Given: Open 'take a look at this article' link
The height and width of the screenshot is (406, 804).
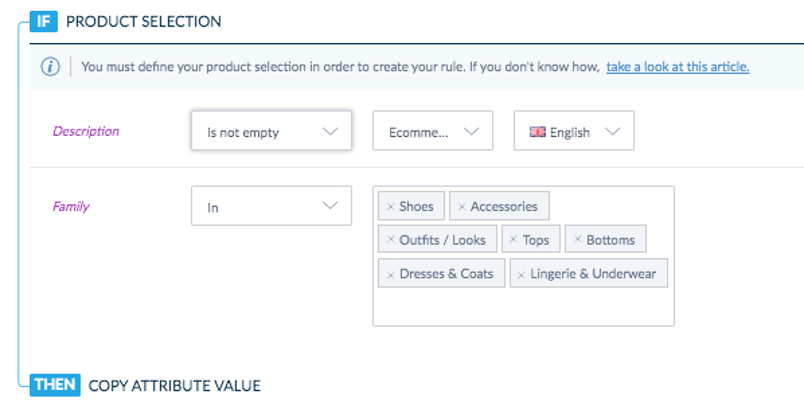Looking at the screenshot, I should (677, 67).
